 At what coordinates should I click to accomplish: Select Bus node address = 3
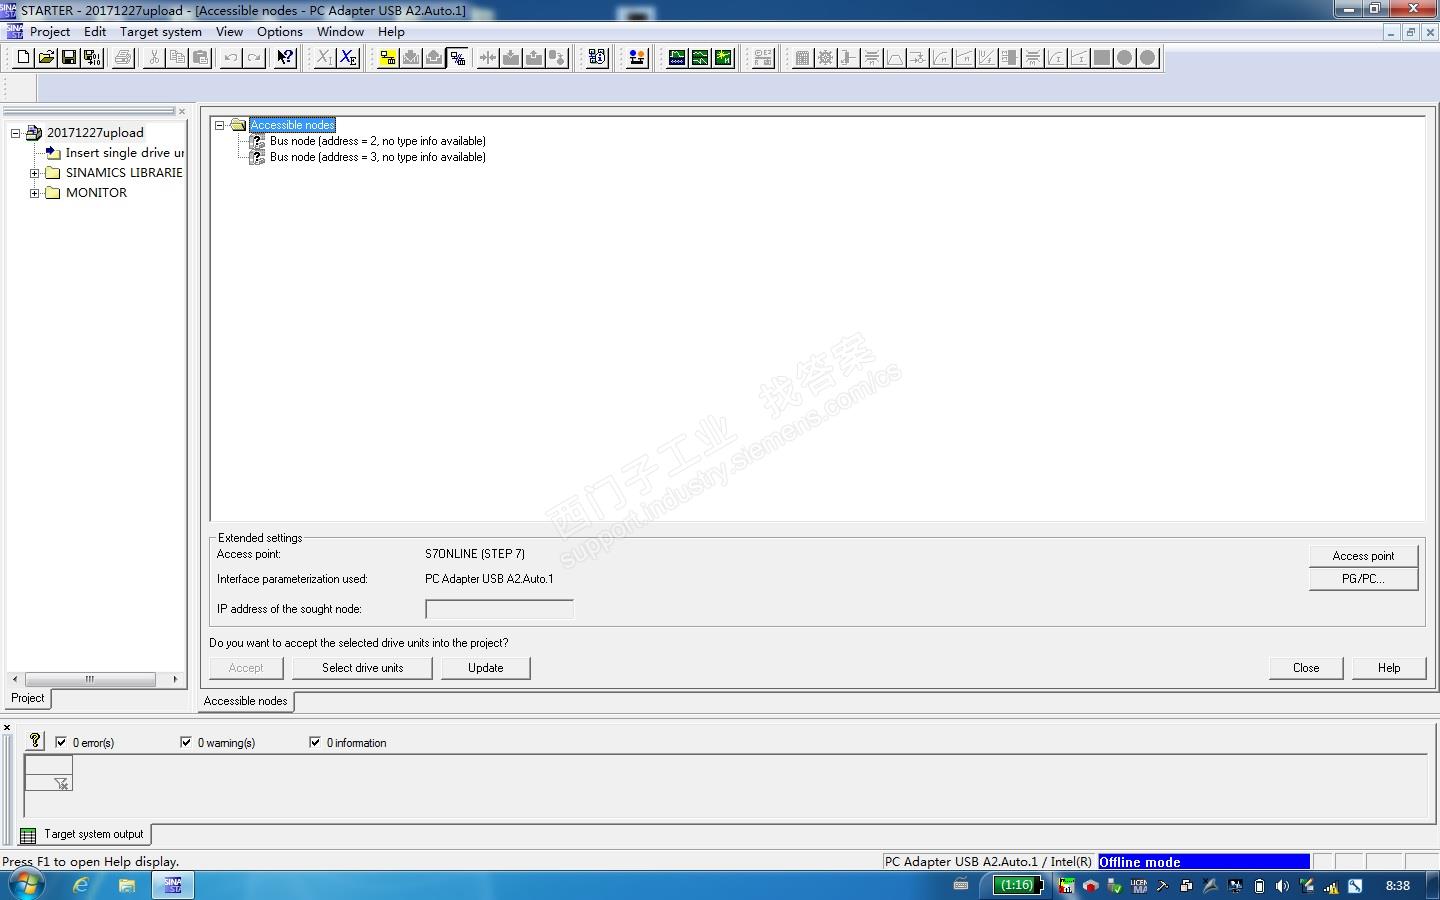pos(378,157)
